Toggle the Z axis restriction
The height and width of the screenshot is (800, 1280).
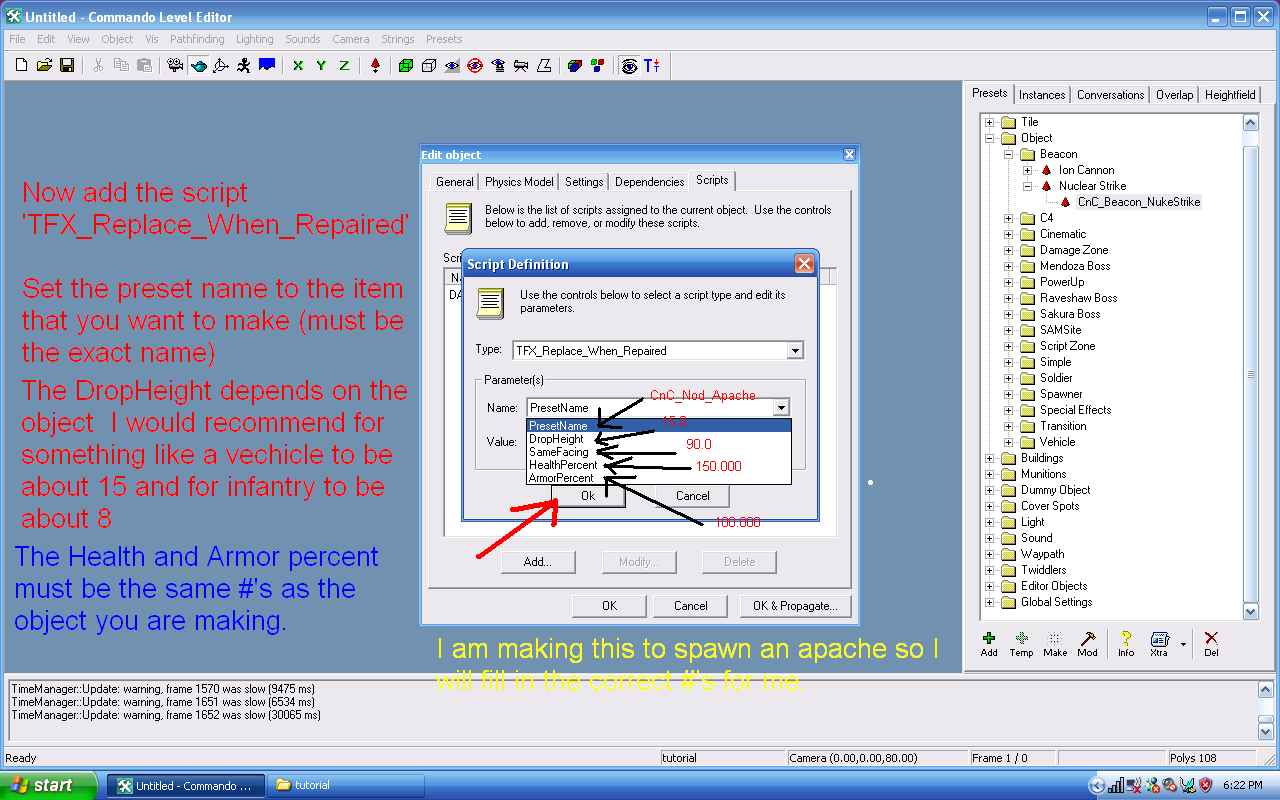click(x=344, y=65)
